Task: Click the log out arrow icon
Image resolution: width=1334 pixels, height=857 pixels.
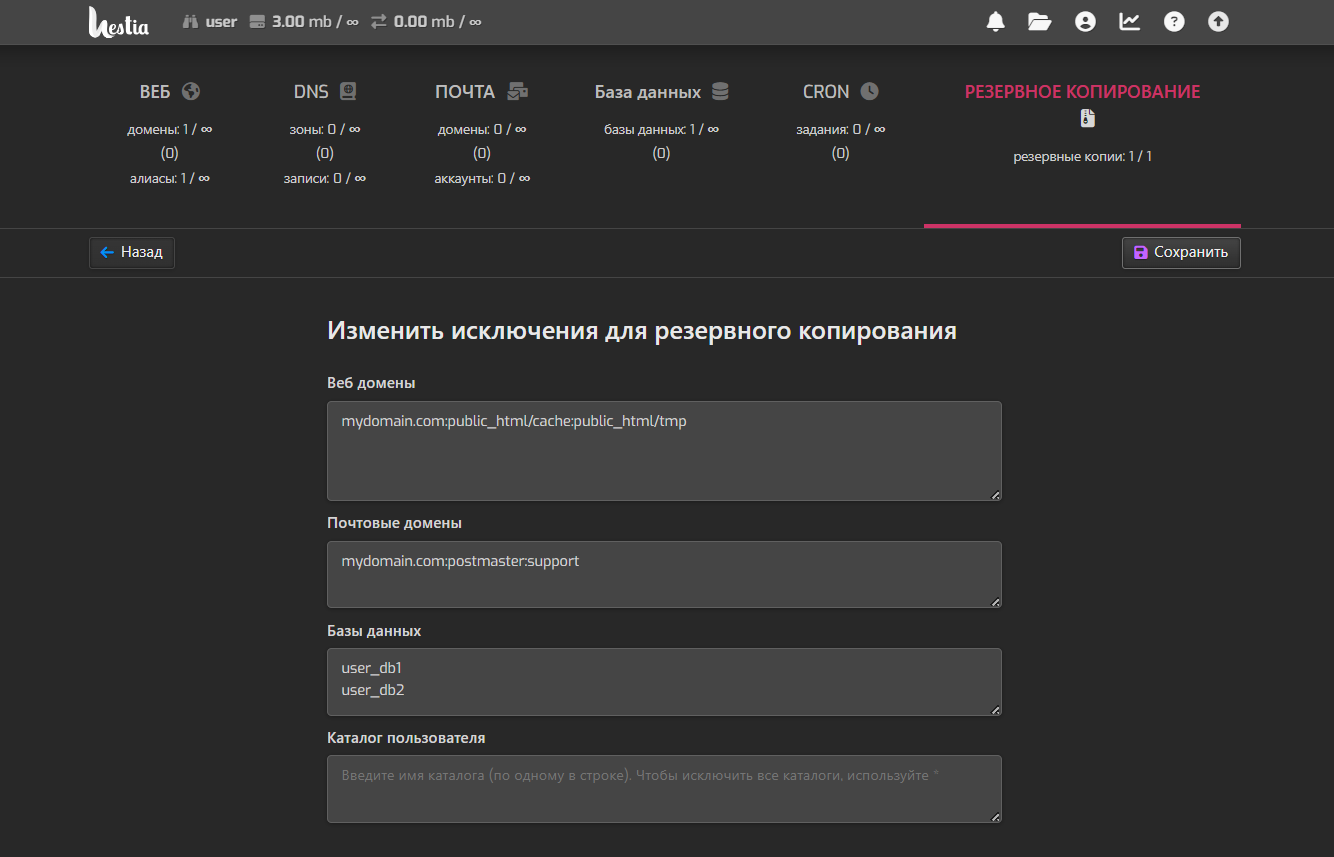Action: click(1218, 21)
